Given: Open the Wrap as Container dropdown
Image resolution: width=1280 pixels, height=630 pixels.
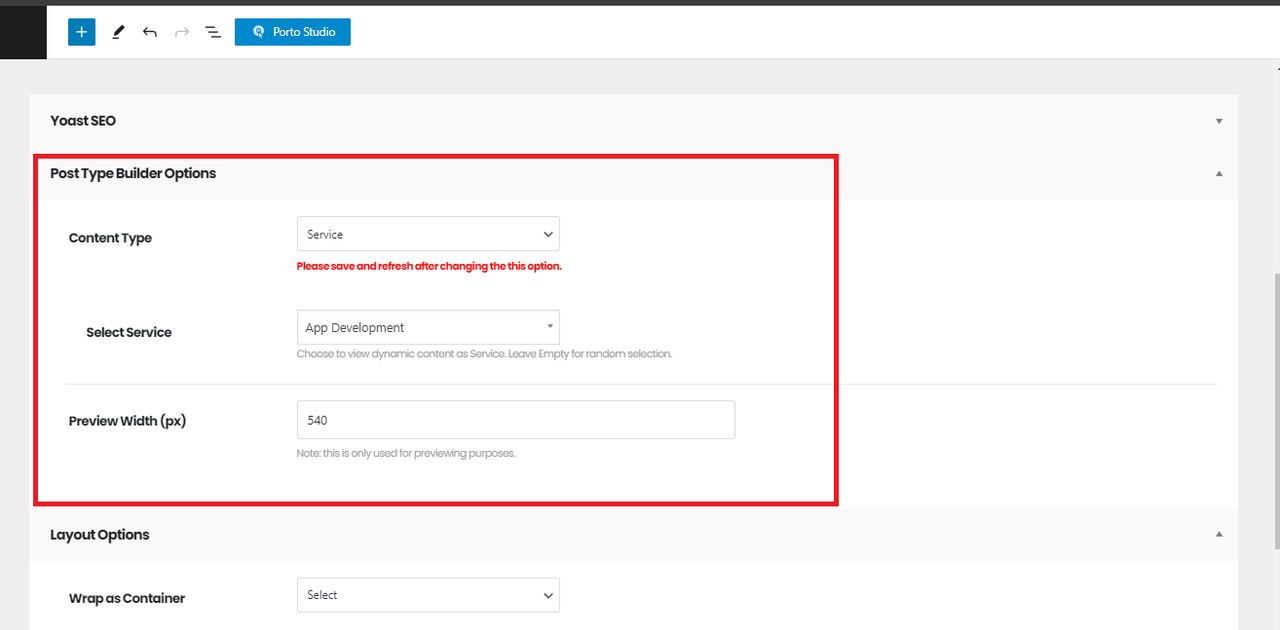Looking at the screenshot, I should click(x=428, y=595).
